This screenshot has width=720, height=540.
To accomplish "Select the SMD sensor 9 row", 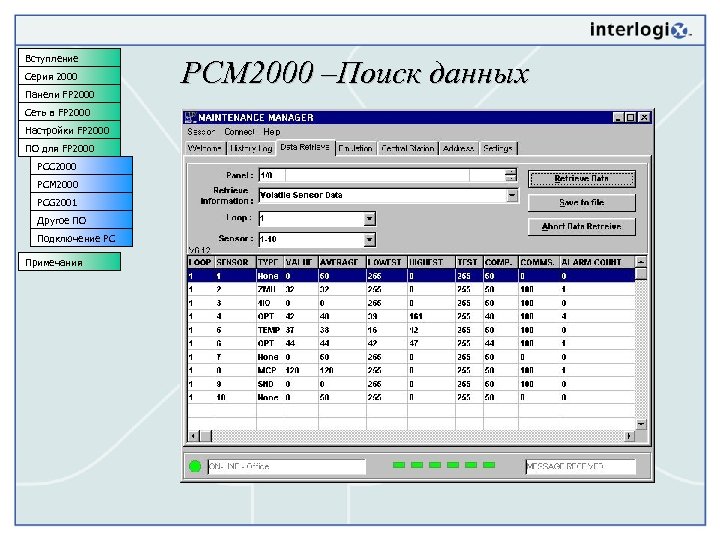I will 411,384.
